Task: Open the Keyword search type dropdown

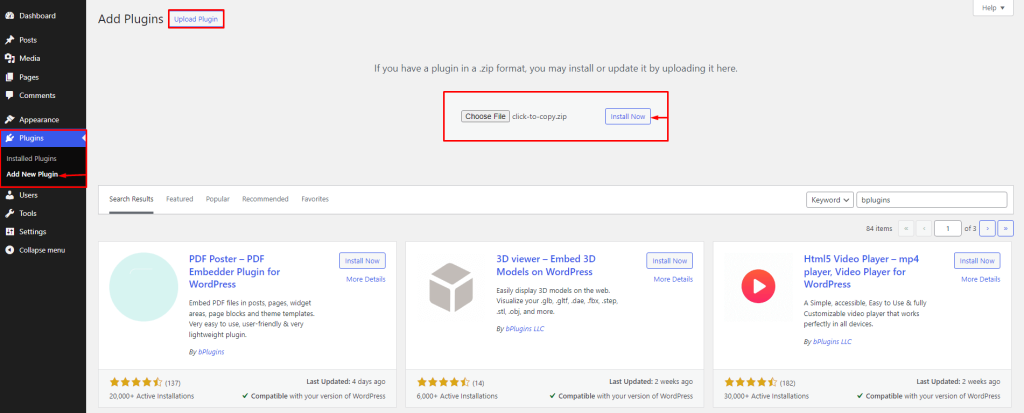Action: (830, 200)
